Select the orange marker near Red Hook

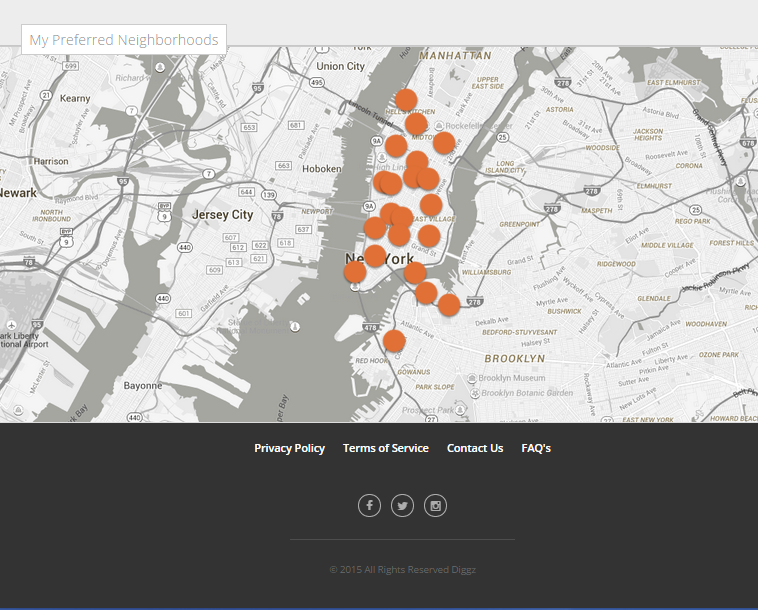point(394,341)
